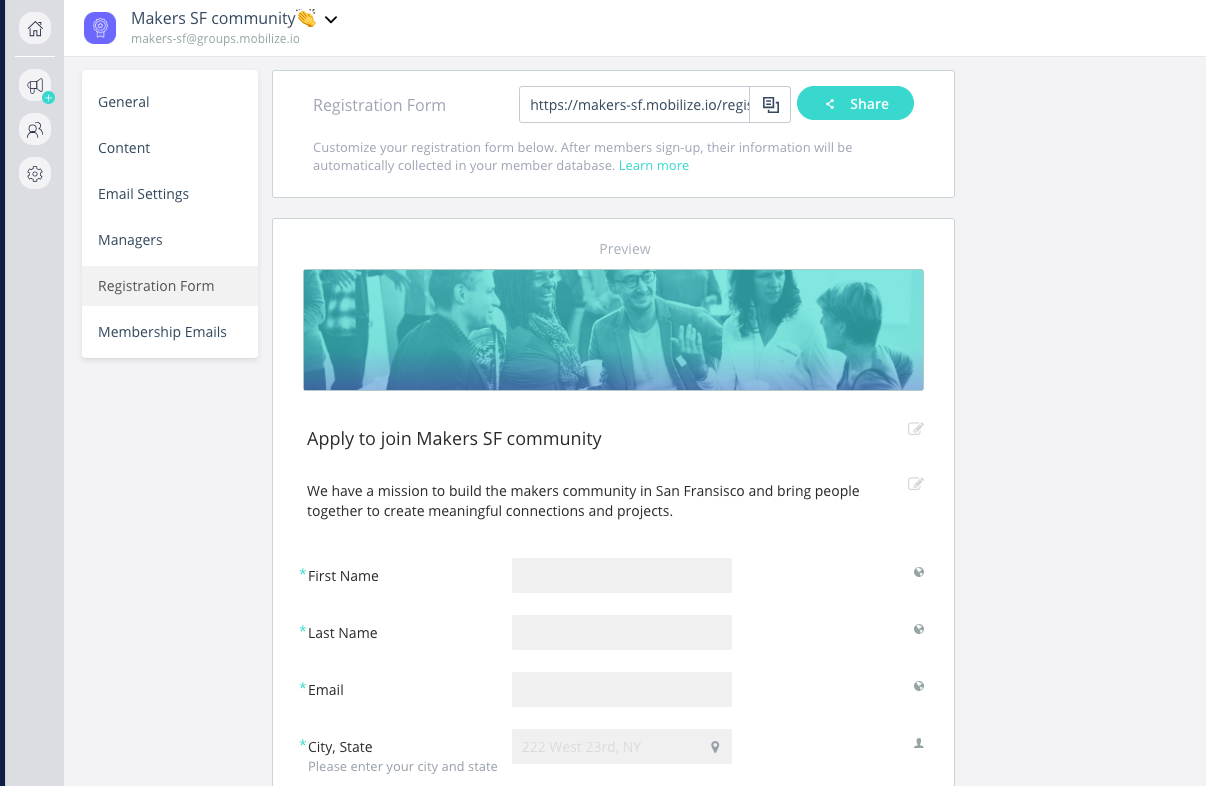Edit the form description with pencil icon
The image size is (1206, 786).
tap(915, 484)
